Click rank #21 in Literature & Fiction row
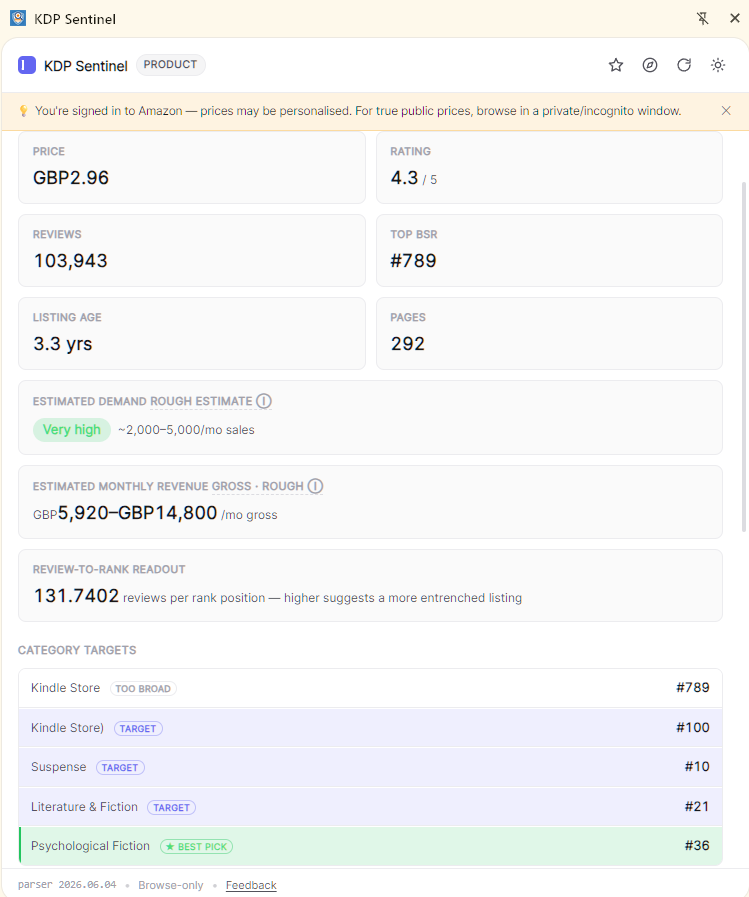Image resolution: width=749 pixels, height=897 pixels. (x=697, y=807)
